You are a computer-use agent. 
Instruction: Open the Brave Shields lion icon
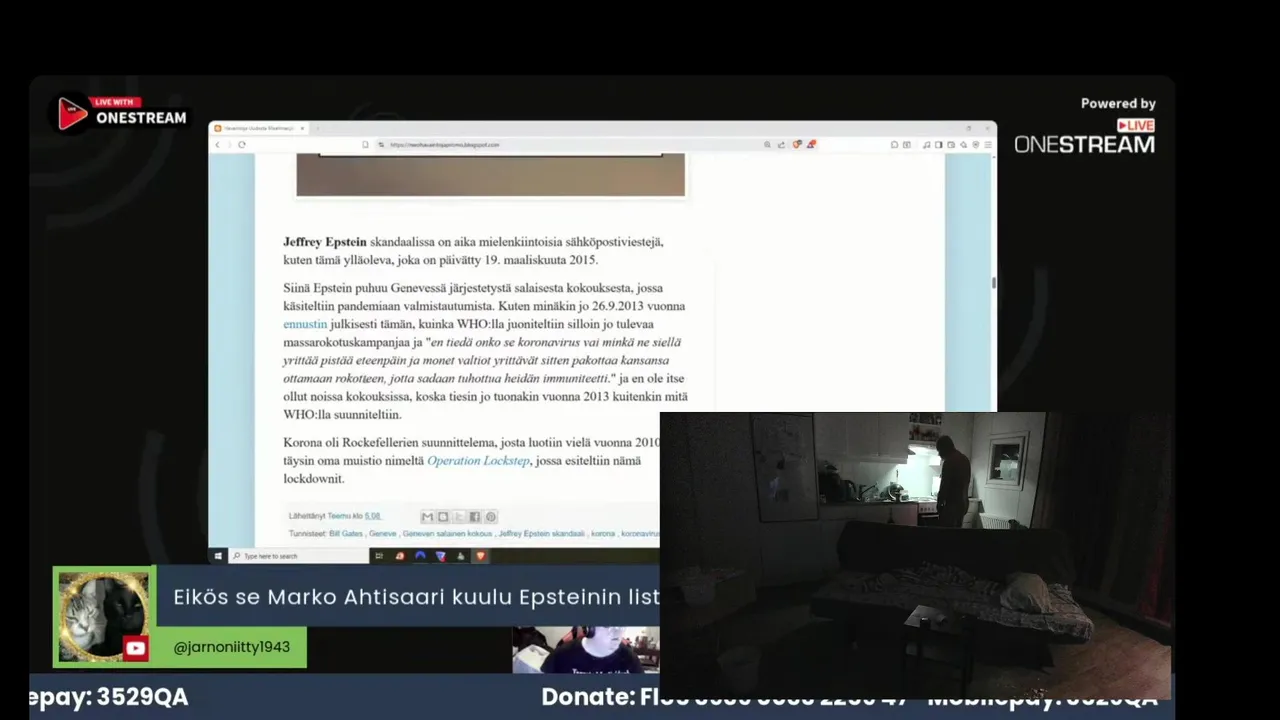797,145
